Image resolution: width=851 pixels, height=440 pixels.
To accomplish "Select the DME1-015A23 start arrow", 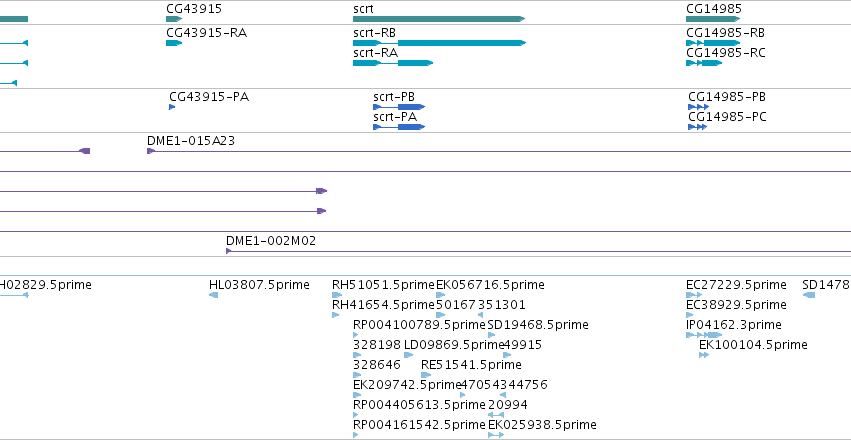I will click(151, 151).
